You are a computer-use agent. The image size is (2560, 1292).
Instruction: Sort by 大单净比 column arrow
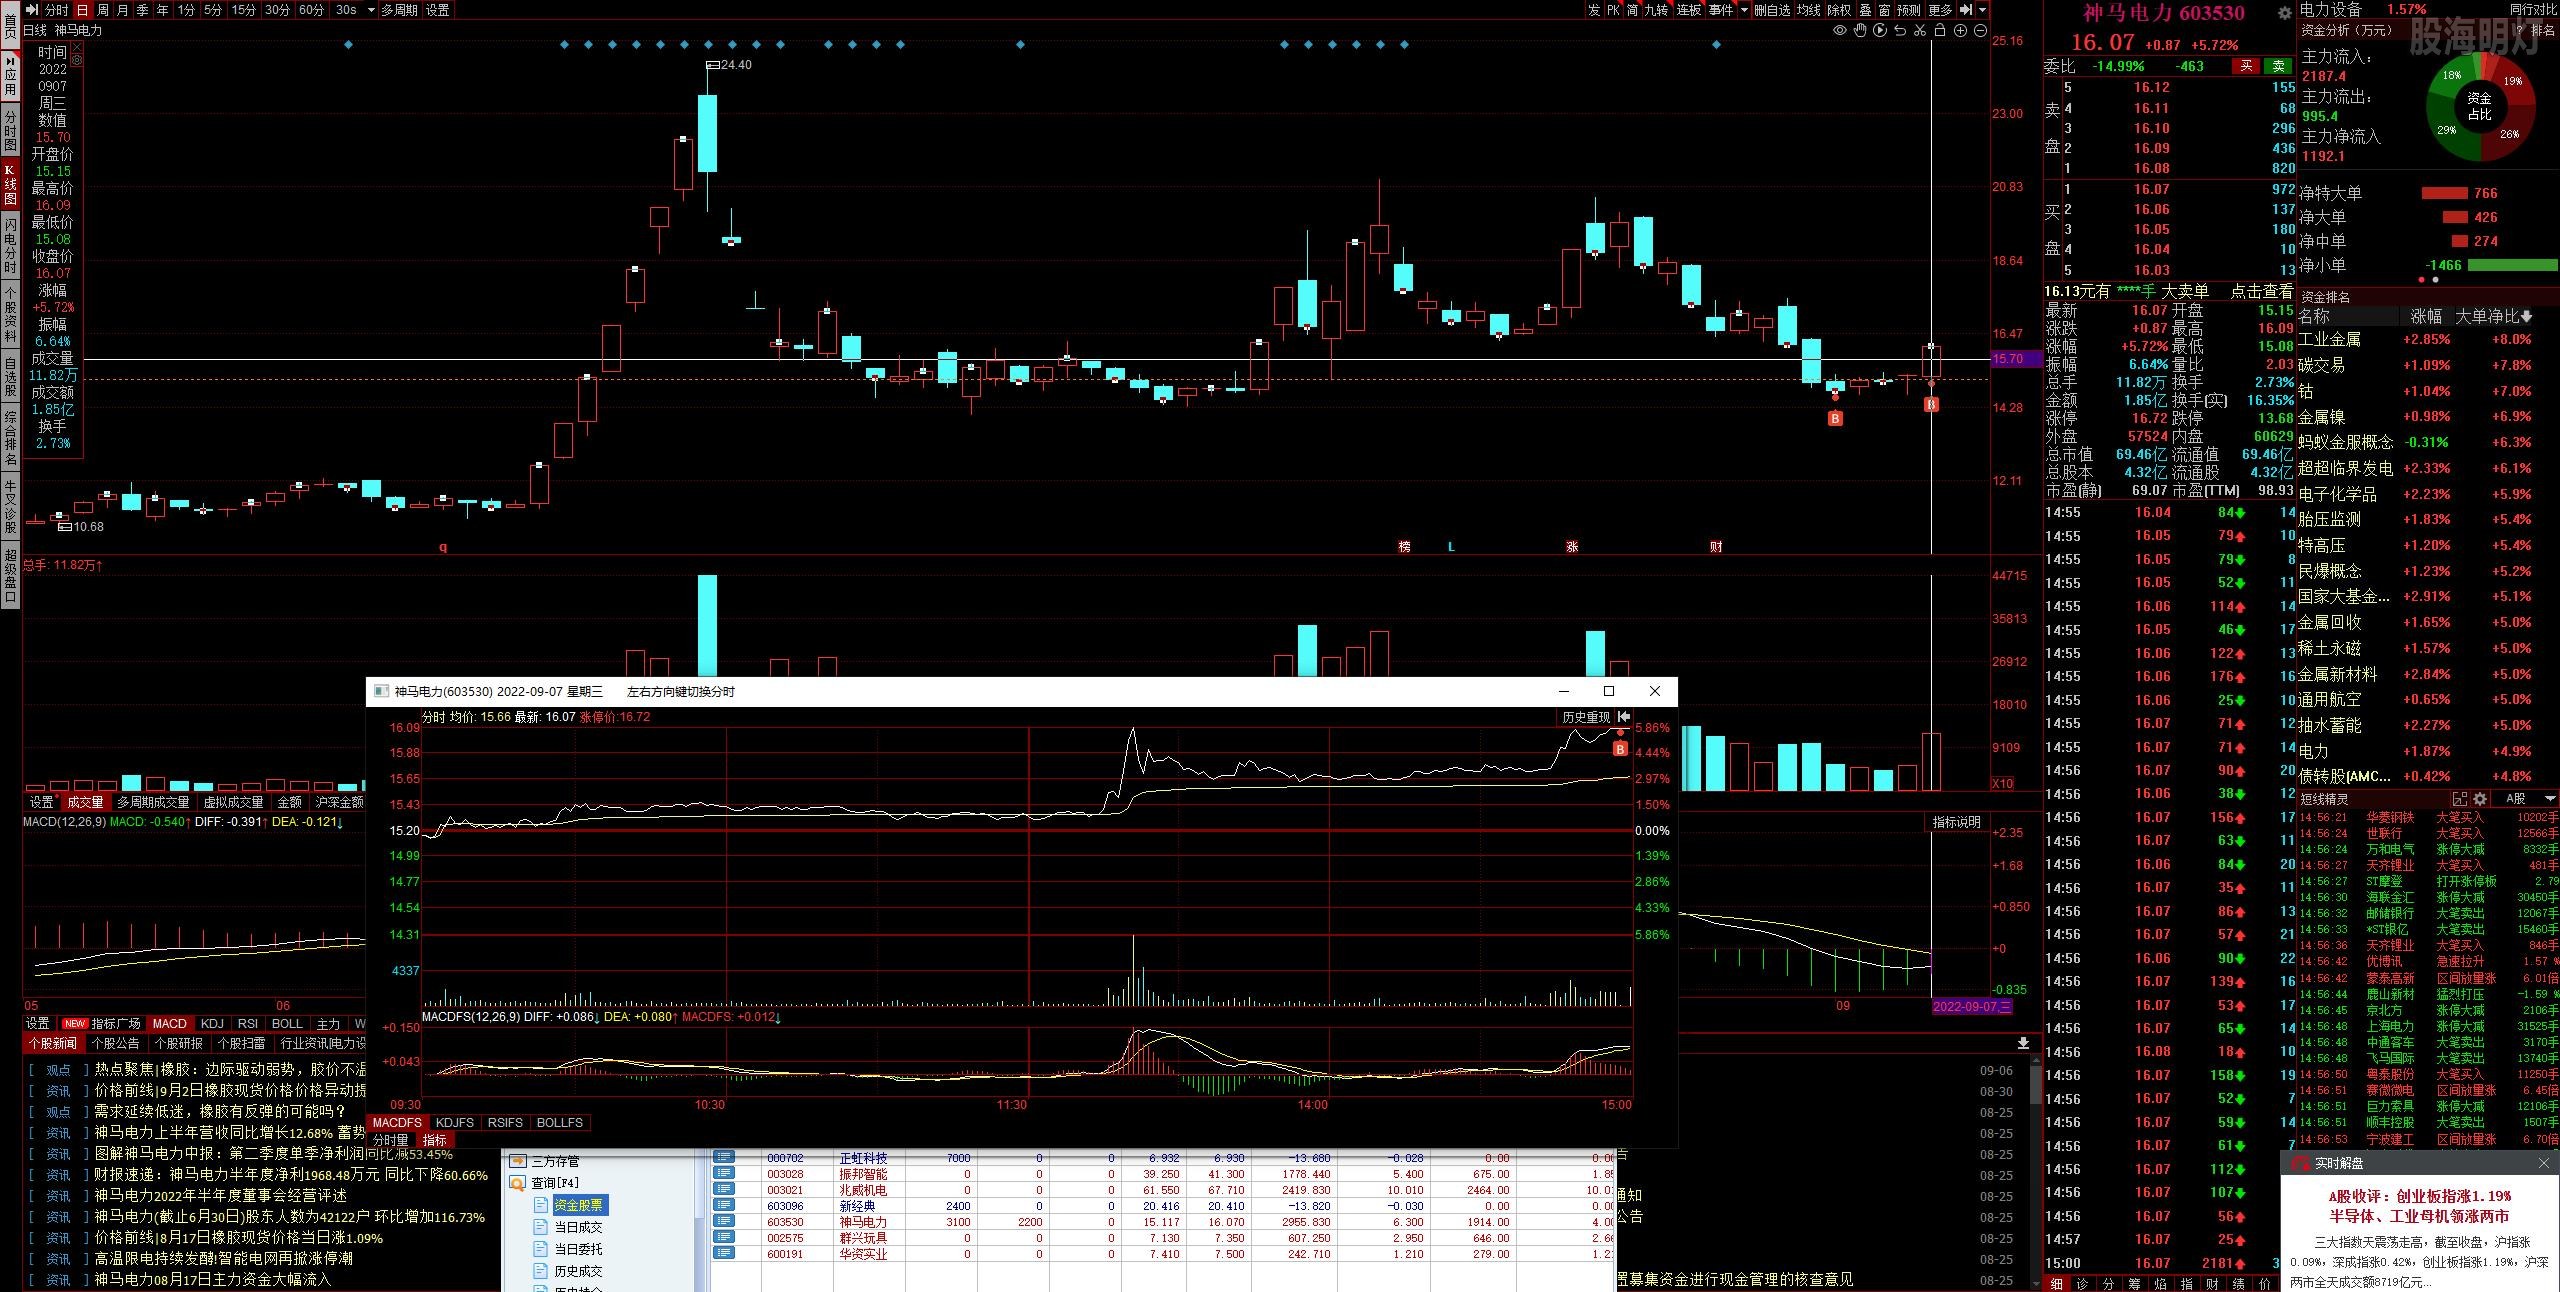point(2527,316)
